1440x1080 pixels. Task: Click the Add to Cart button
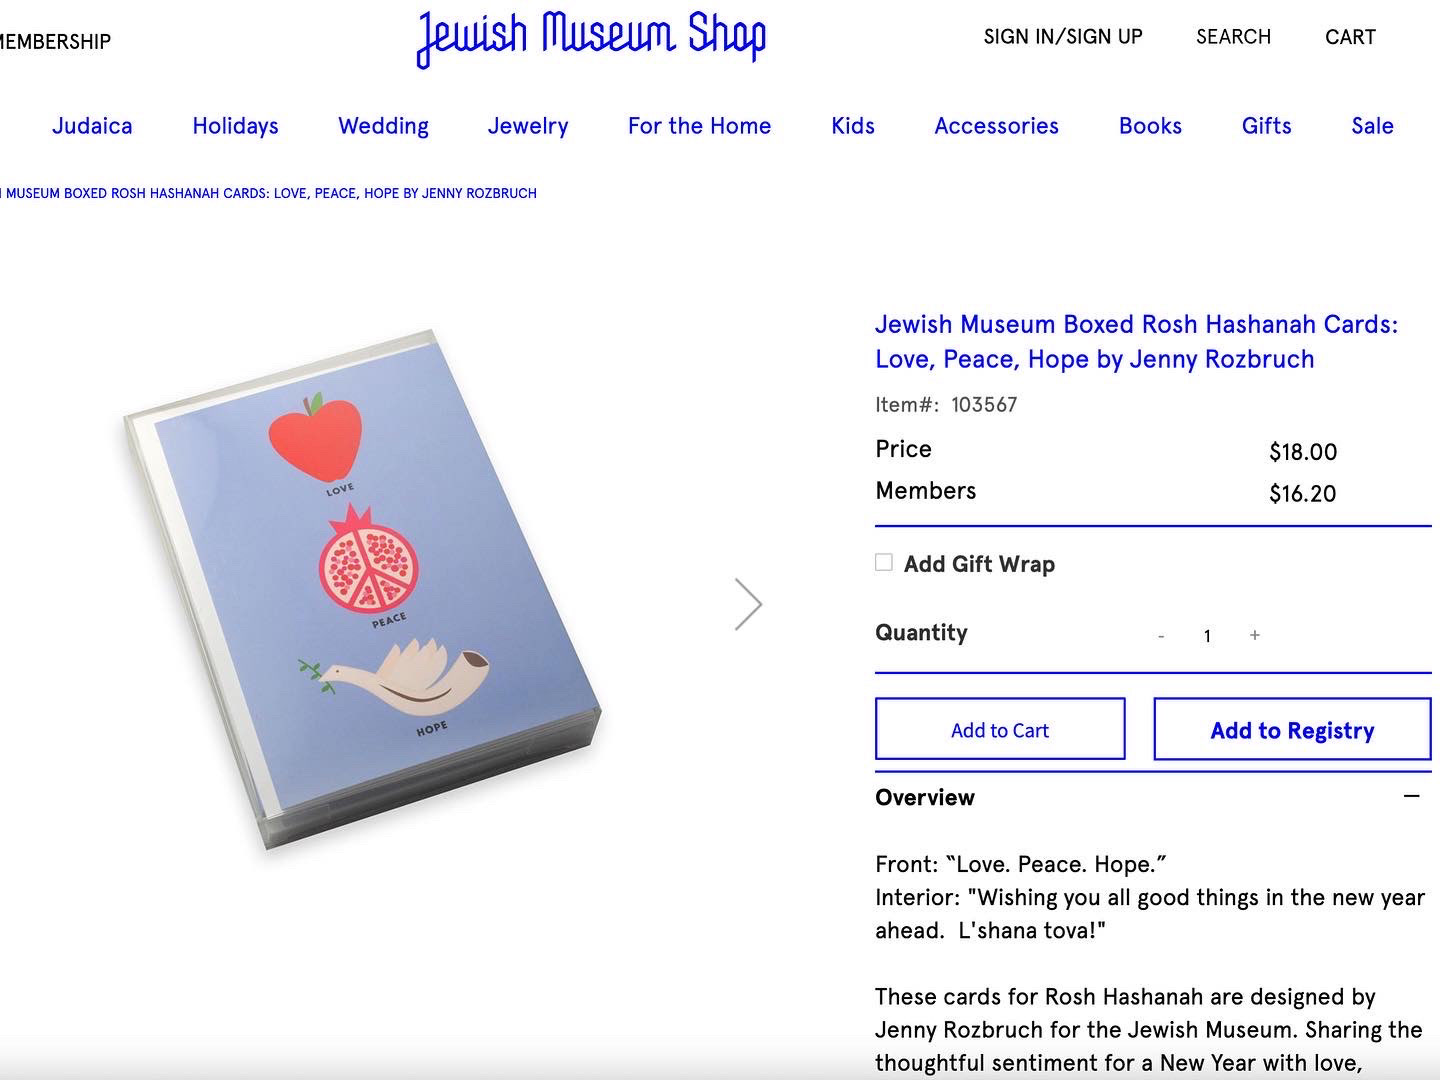[1000, 730]
